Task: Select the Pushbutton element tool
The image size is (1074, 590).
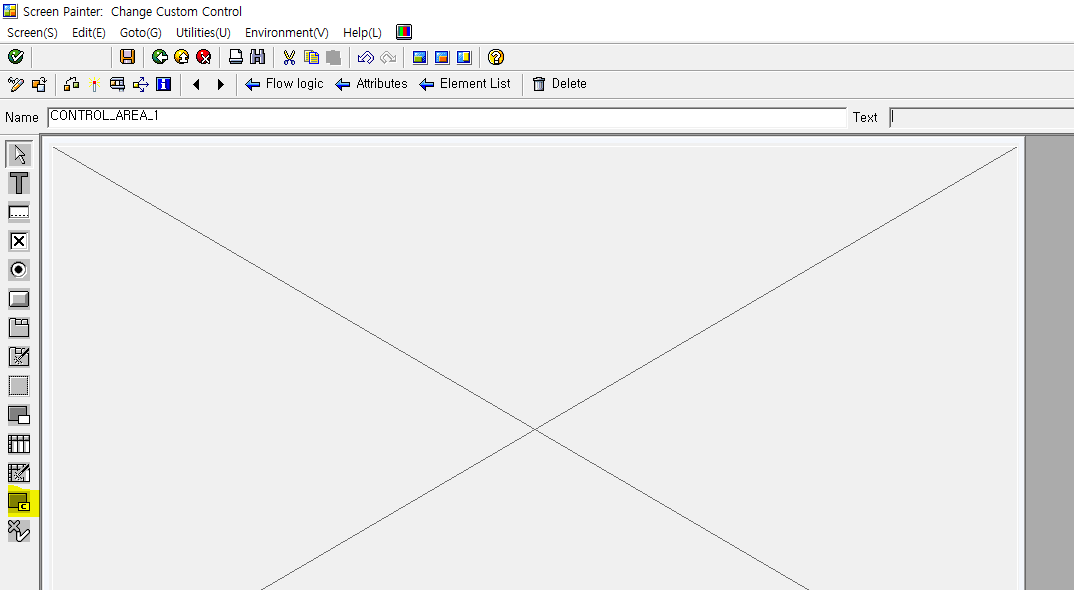Action: point(18,299)
